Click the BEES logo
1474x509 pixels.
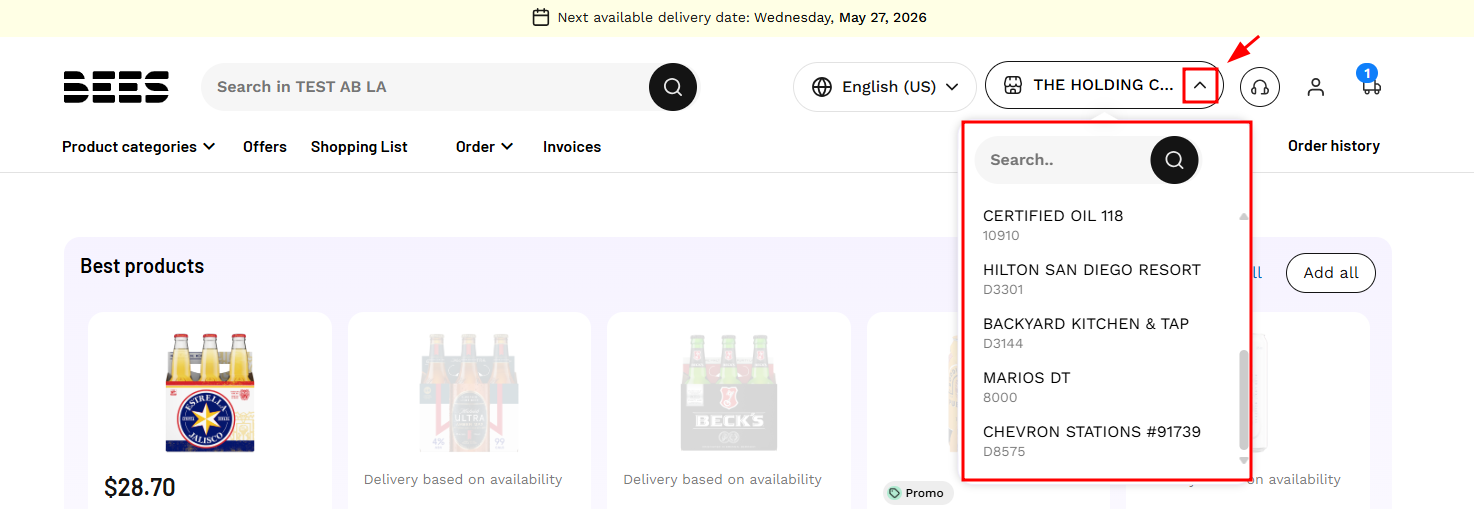pos(116,87)
